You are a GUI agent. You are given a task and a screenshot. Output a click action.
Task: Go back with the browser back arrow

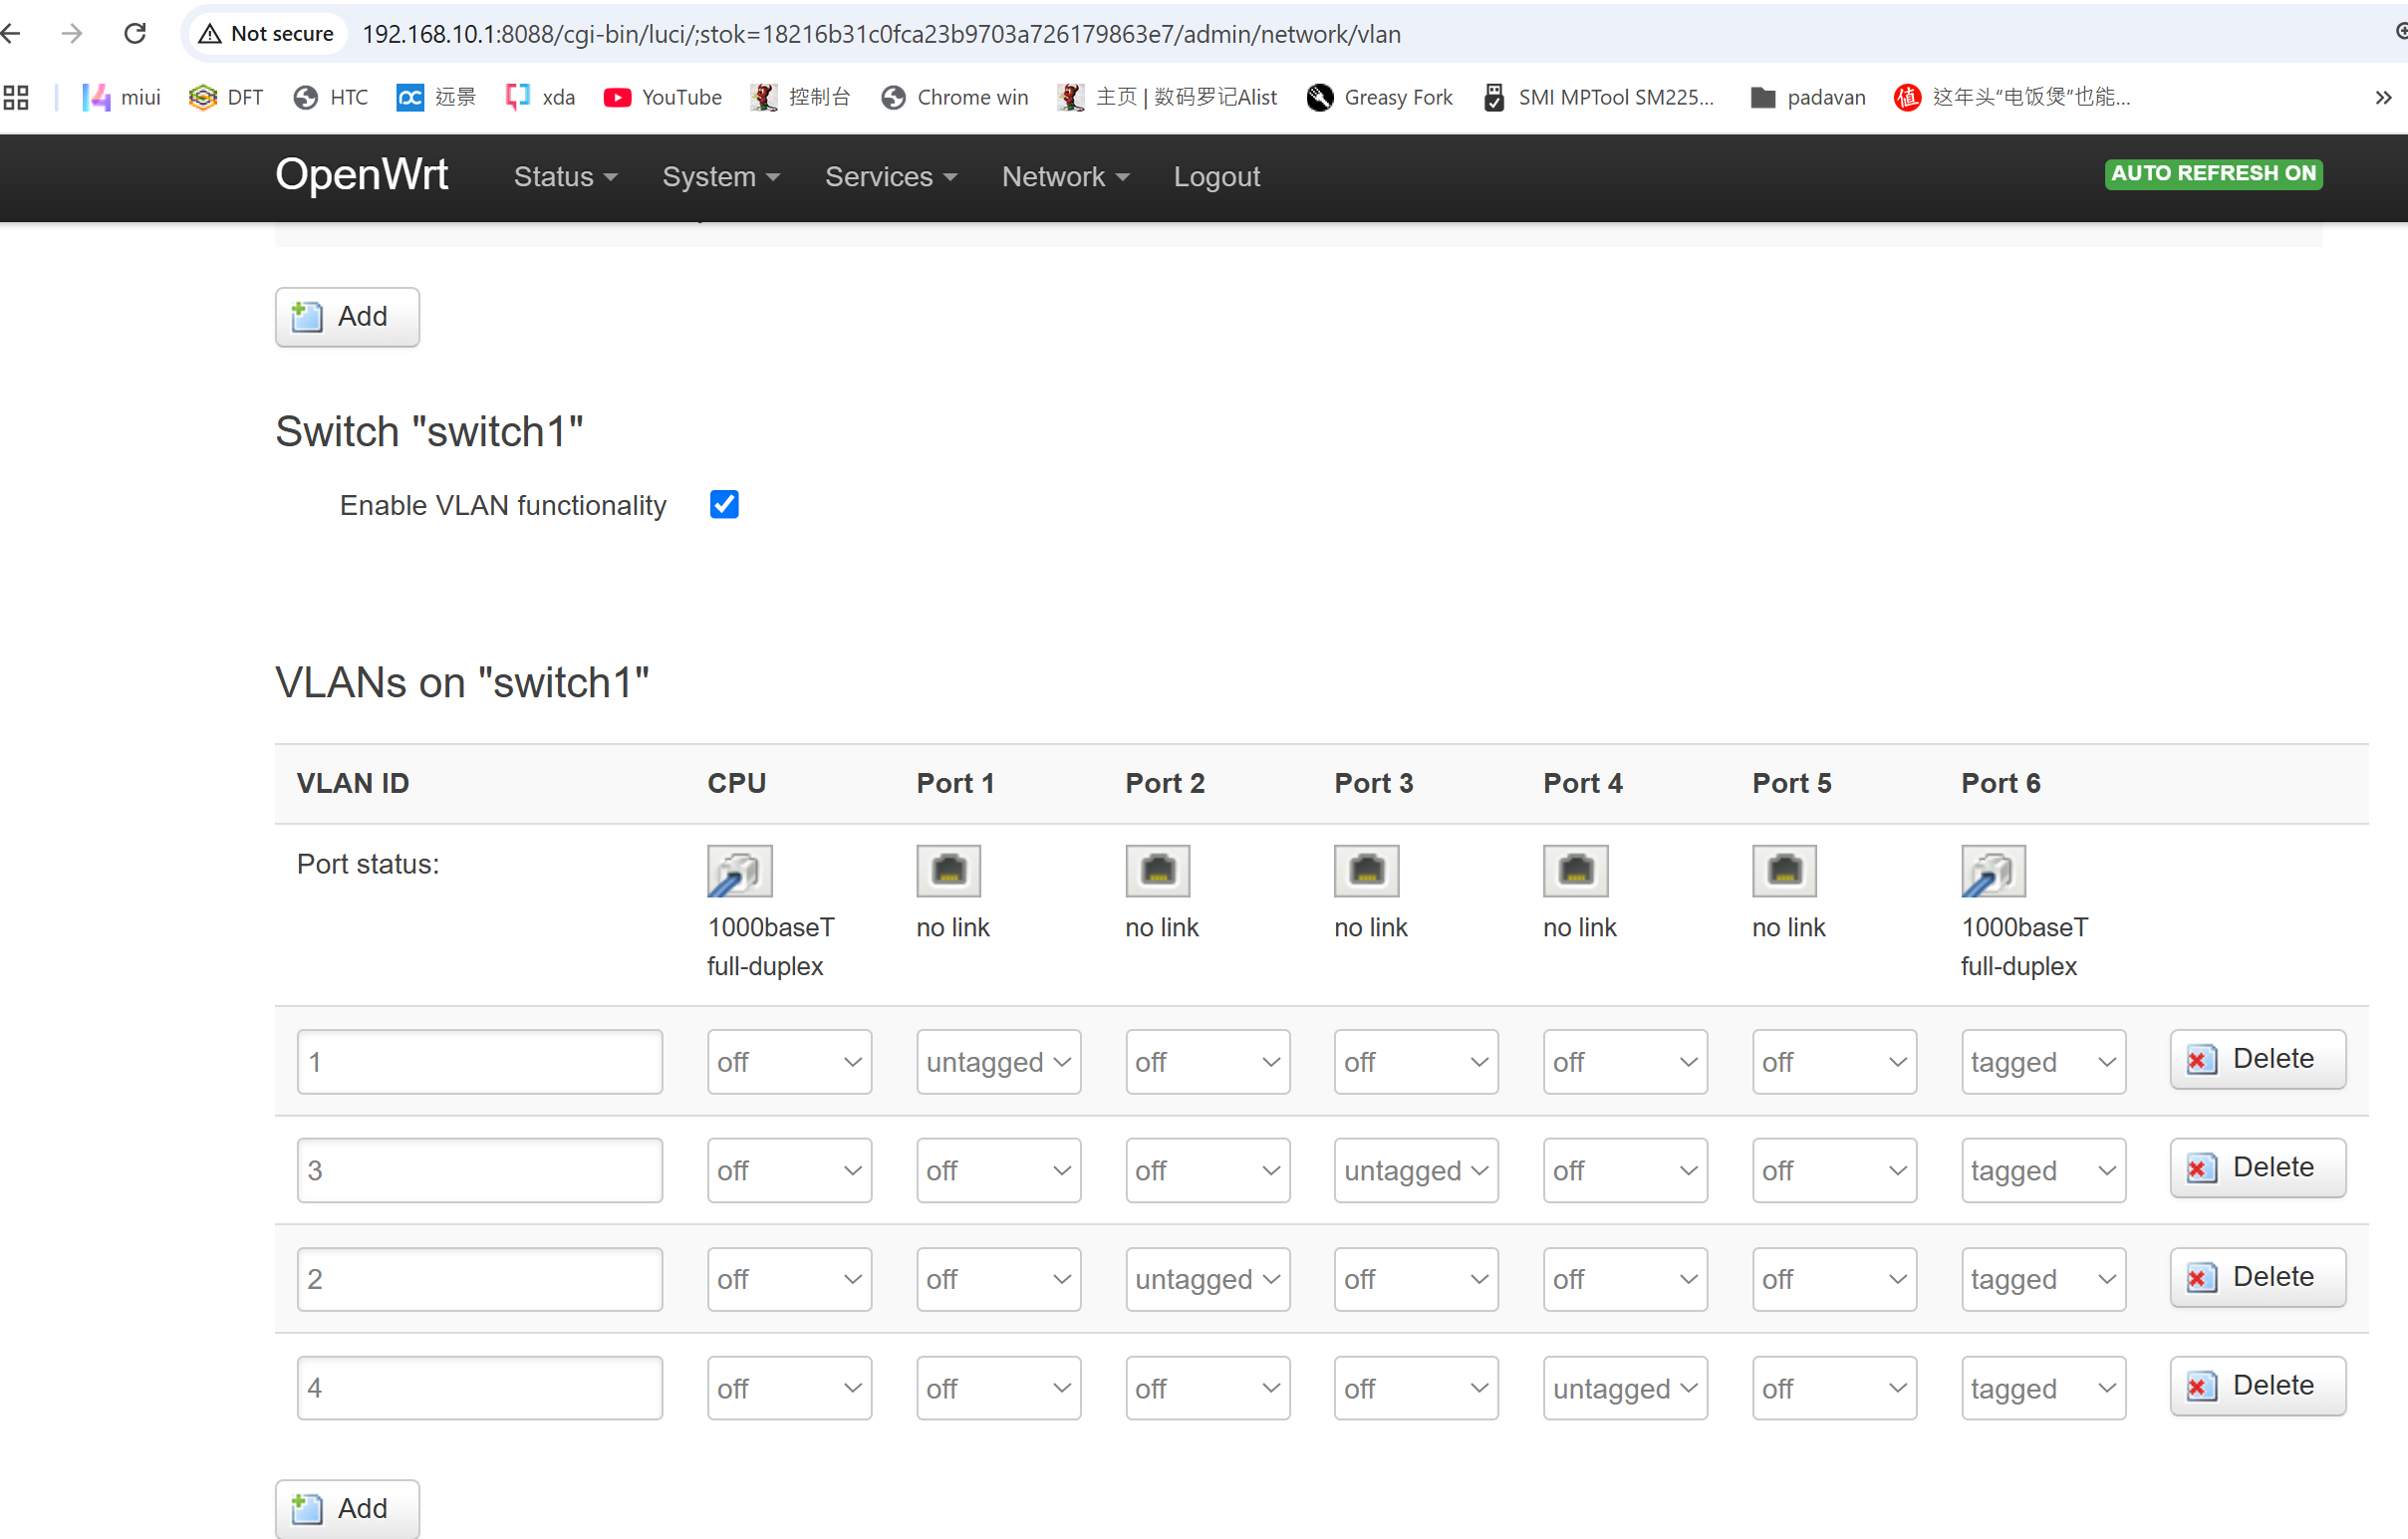tap(11, 33)
